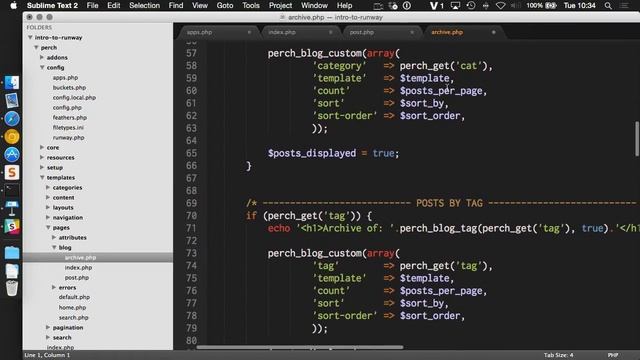The height and width of the screenshot is (360, 640).
Task: Click the clock showing Tue 10:34
Action: (x=580, y=5)
